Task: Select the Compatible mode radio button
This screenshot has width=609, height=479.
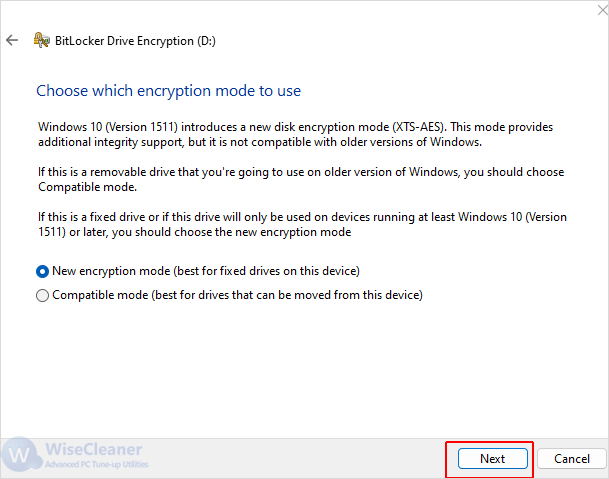Action: pyautogui.click(x=42, y=296)
